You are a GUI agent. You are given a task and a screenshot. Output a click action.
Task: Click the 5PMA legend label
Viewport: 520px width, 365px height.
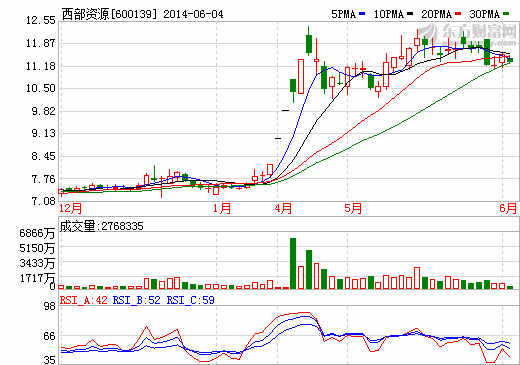click(x=343, y=14)
